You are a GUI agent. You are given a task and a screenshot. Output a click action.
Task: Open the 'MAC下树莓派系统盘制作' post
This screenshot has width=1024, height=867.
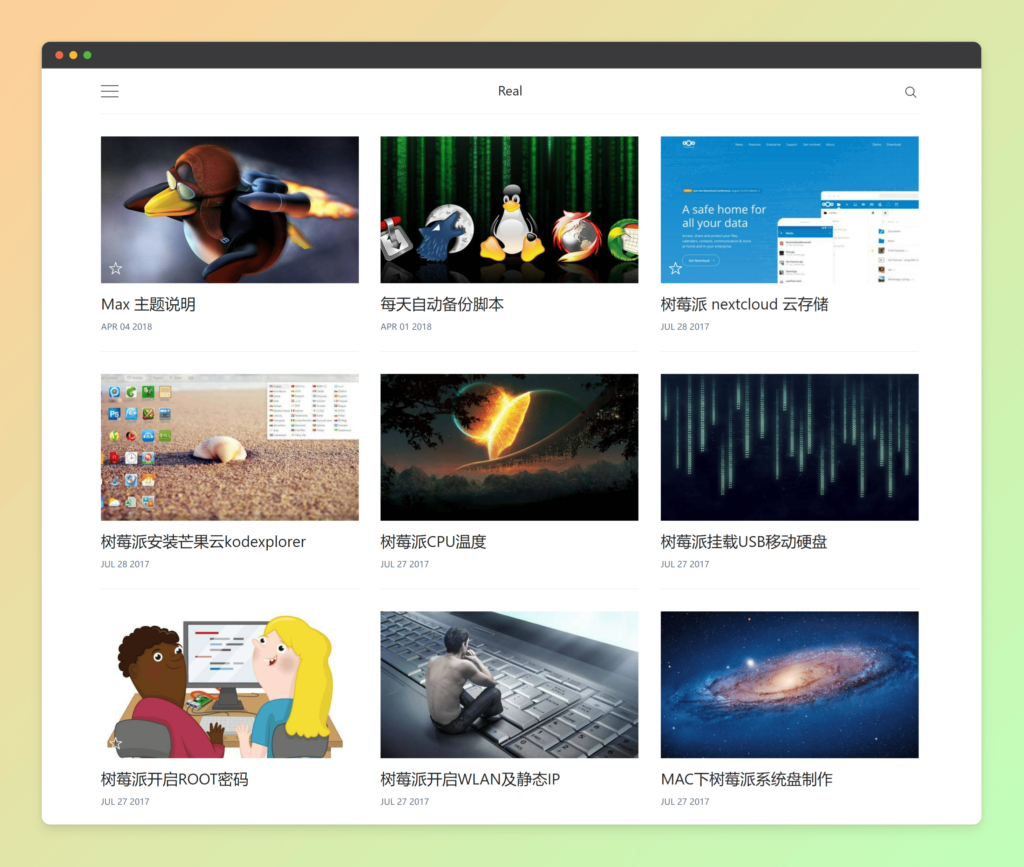(x=749, y=778)
